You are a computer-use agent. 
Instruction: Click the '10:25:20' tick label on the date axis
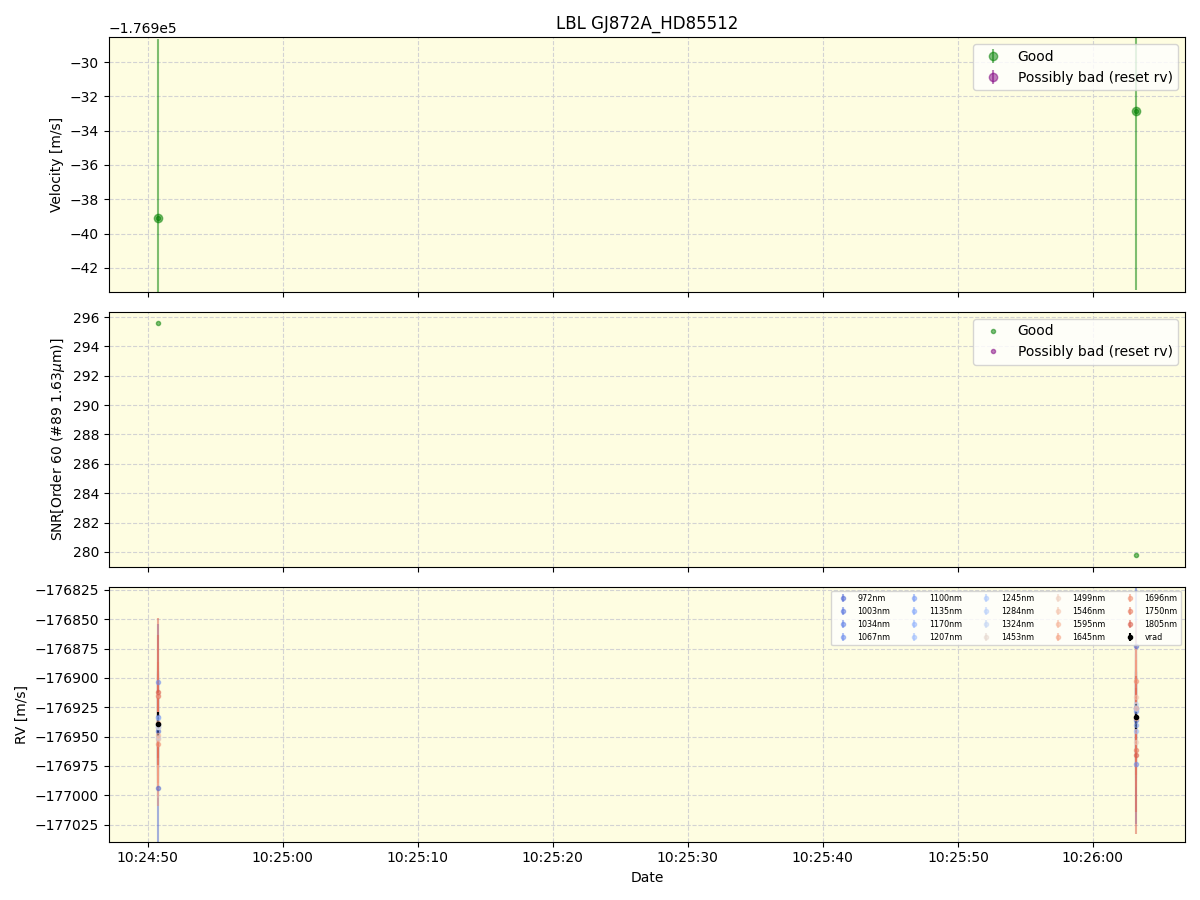pos(553,857)
